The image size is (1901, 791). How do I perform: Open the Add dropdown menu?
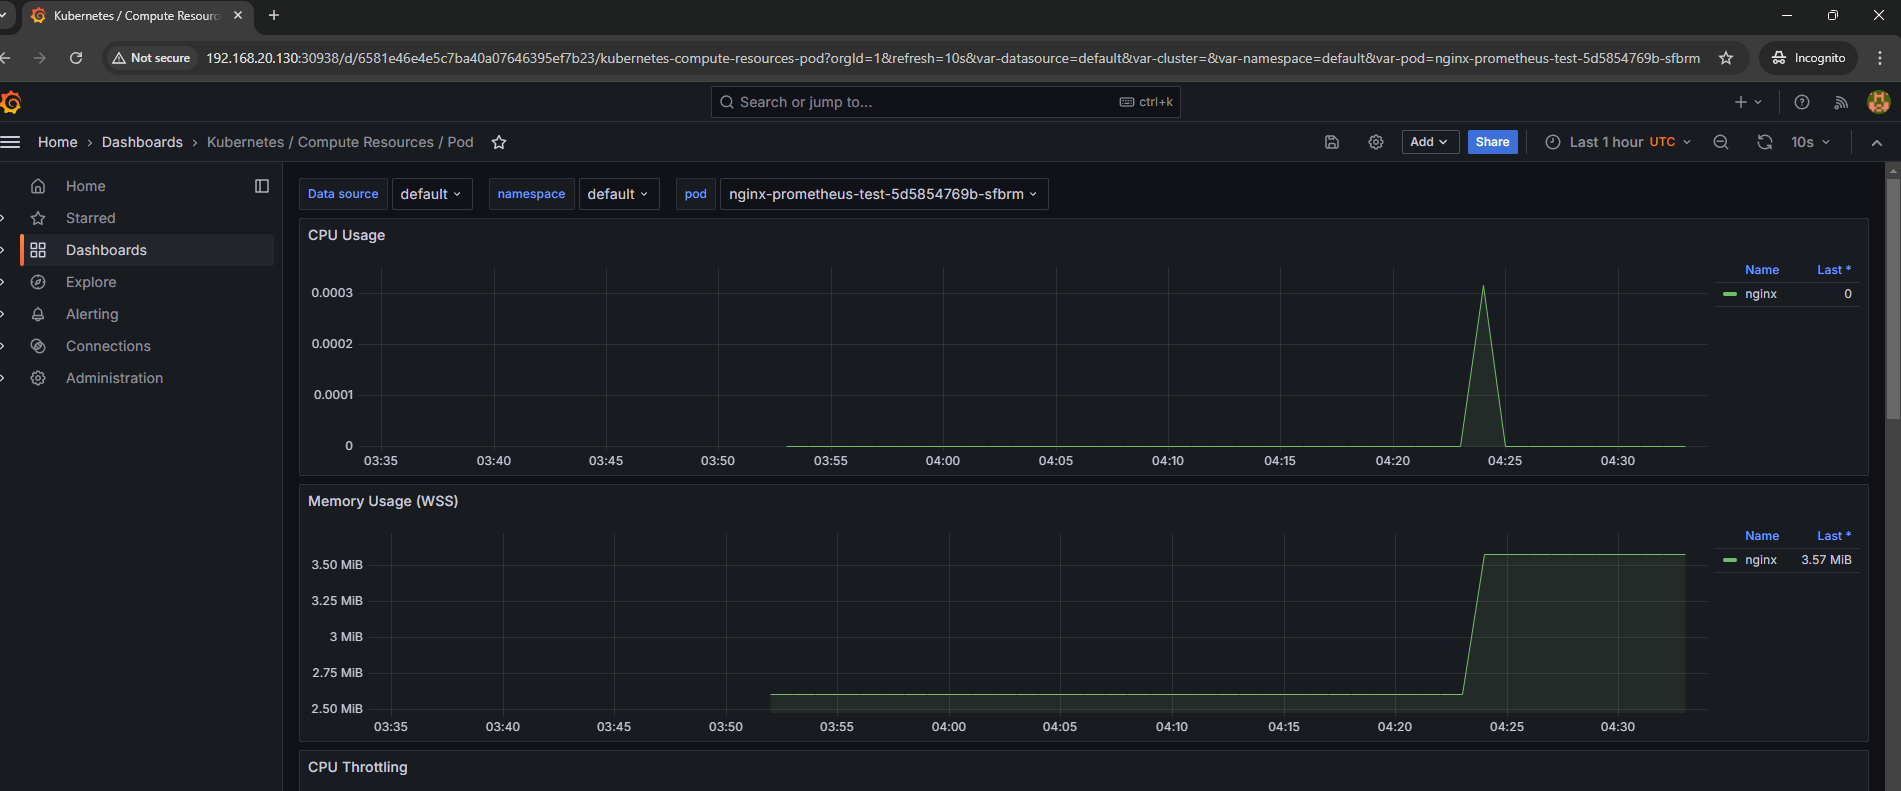click(1430, 142)
